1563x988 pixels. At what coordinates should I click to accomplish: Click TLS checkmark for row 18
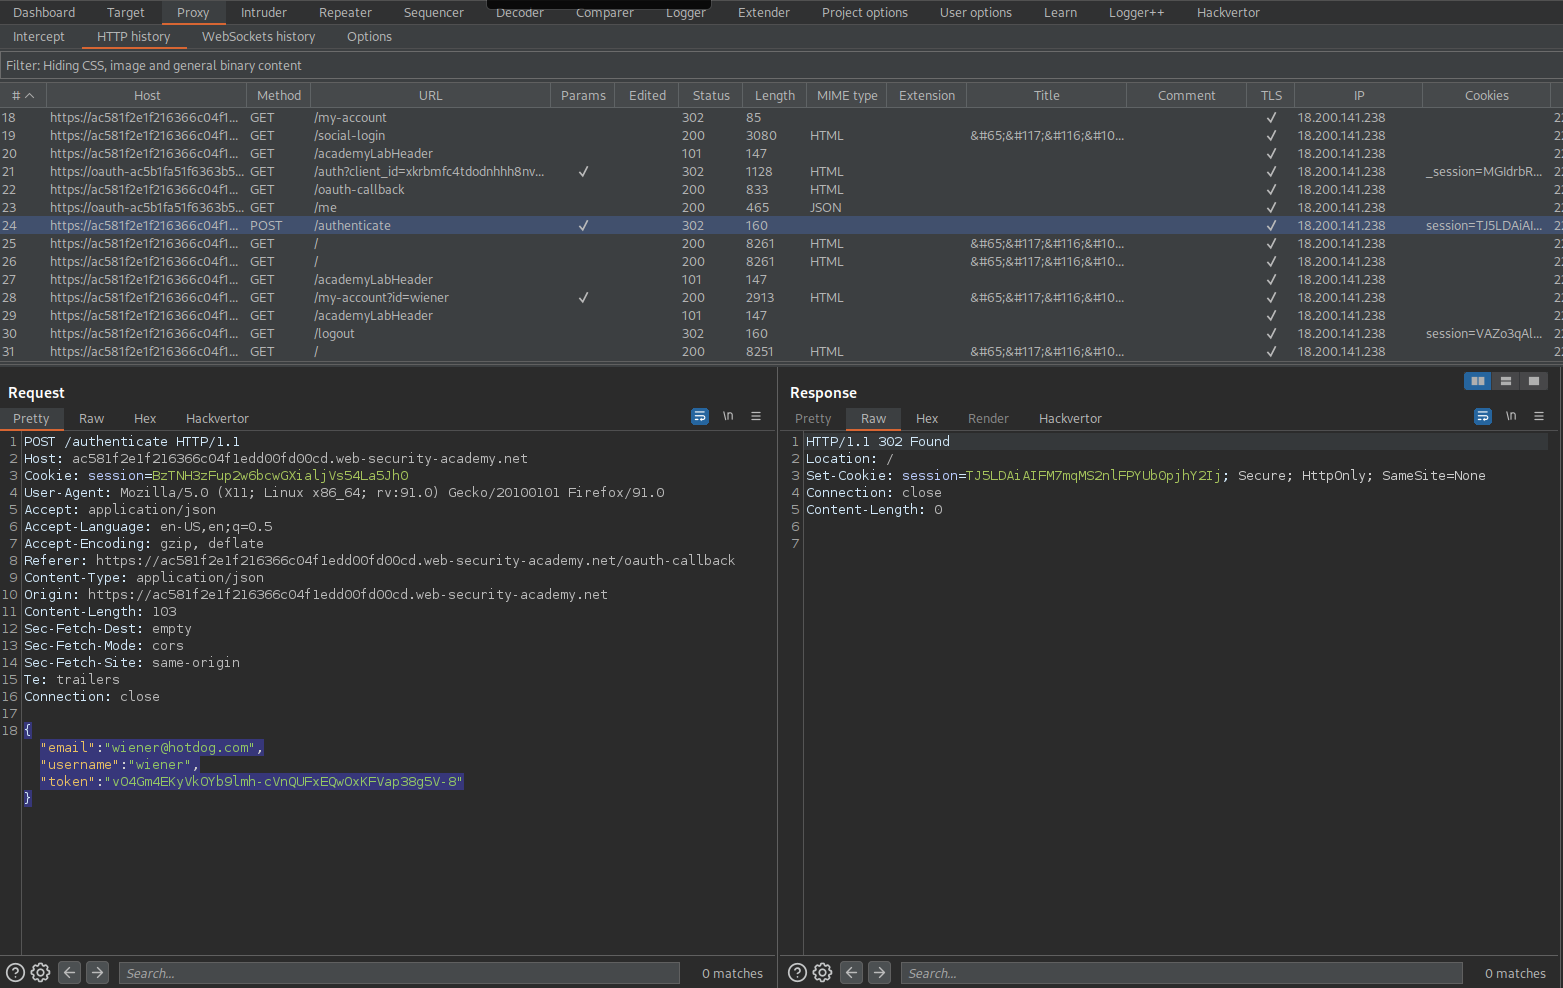1271,118
